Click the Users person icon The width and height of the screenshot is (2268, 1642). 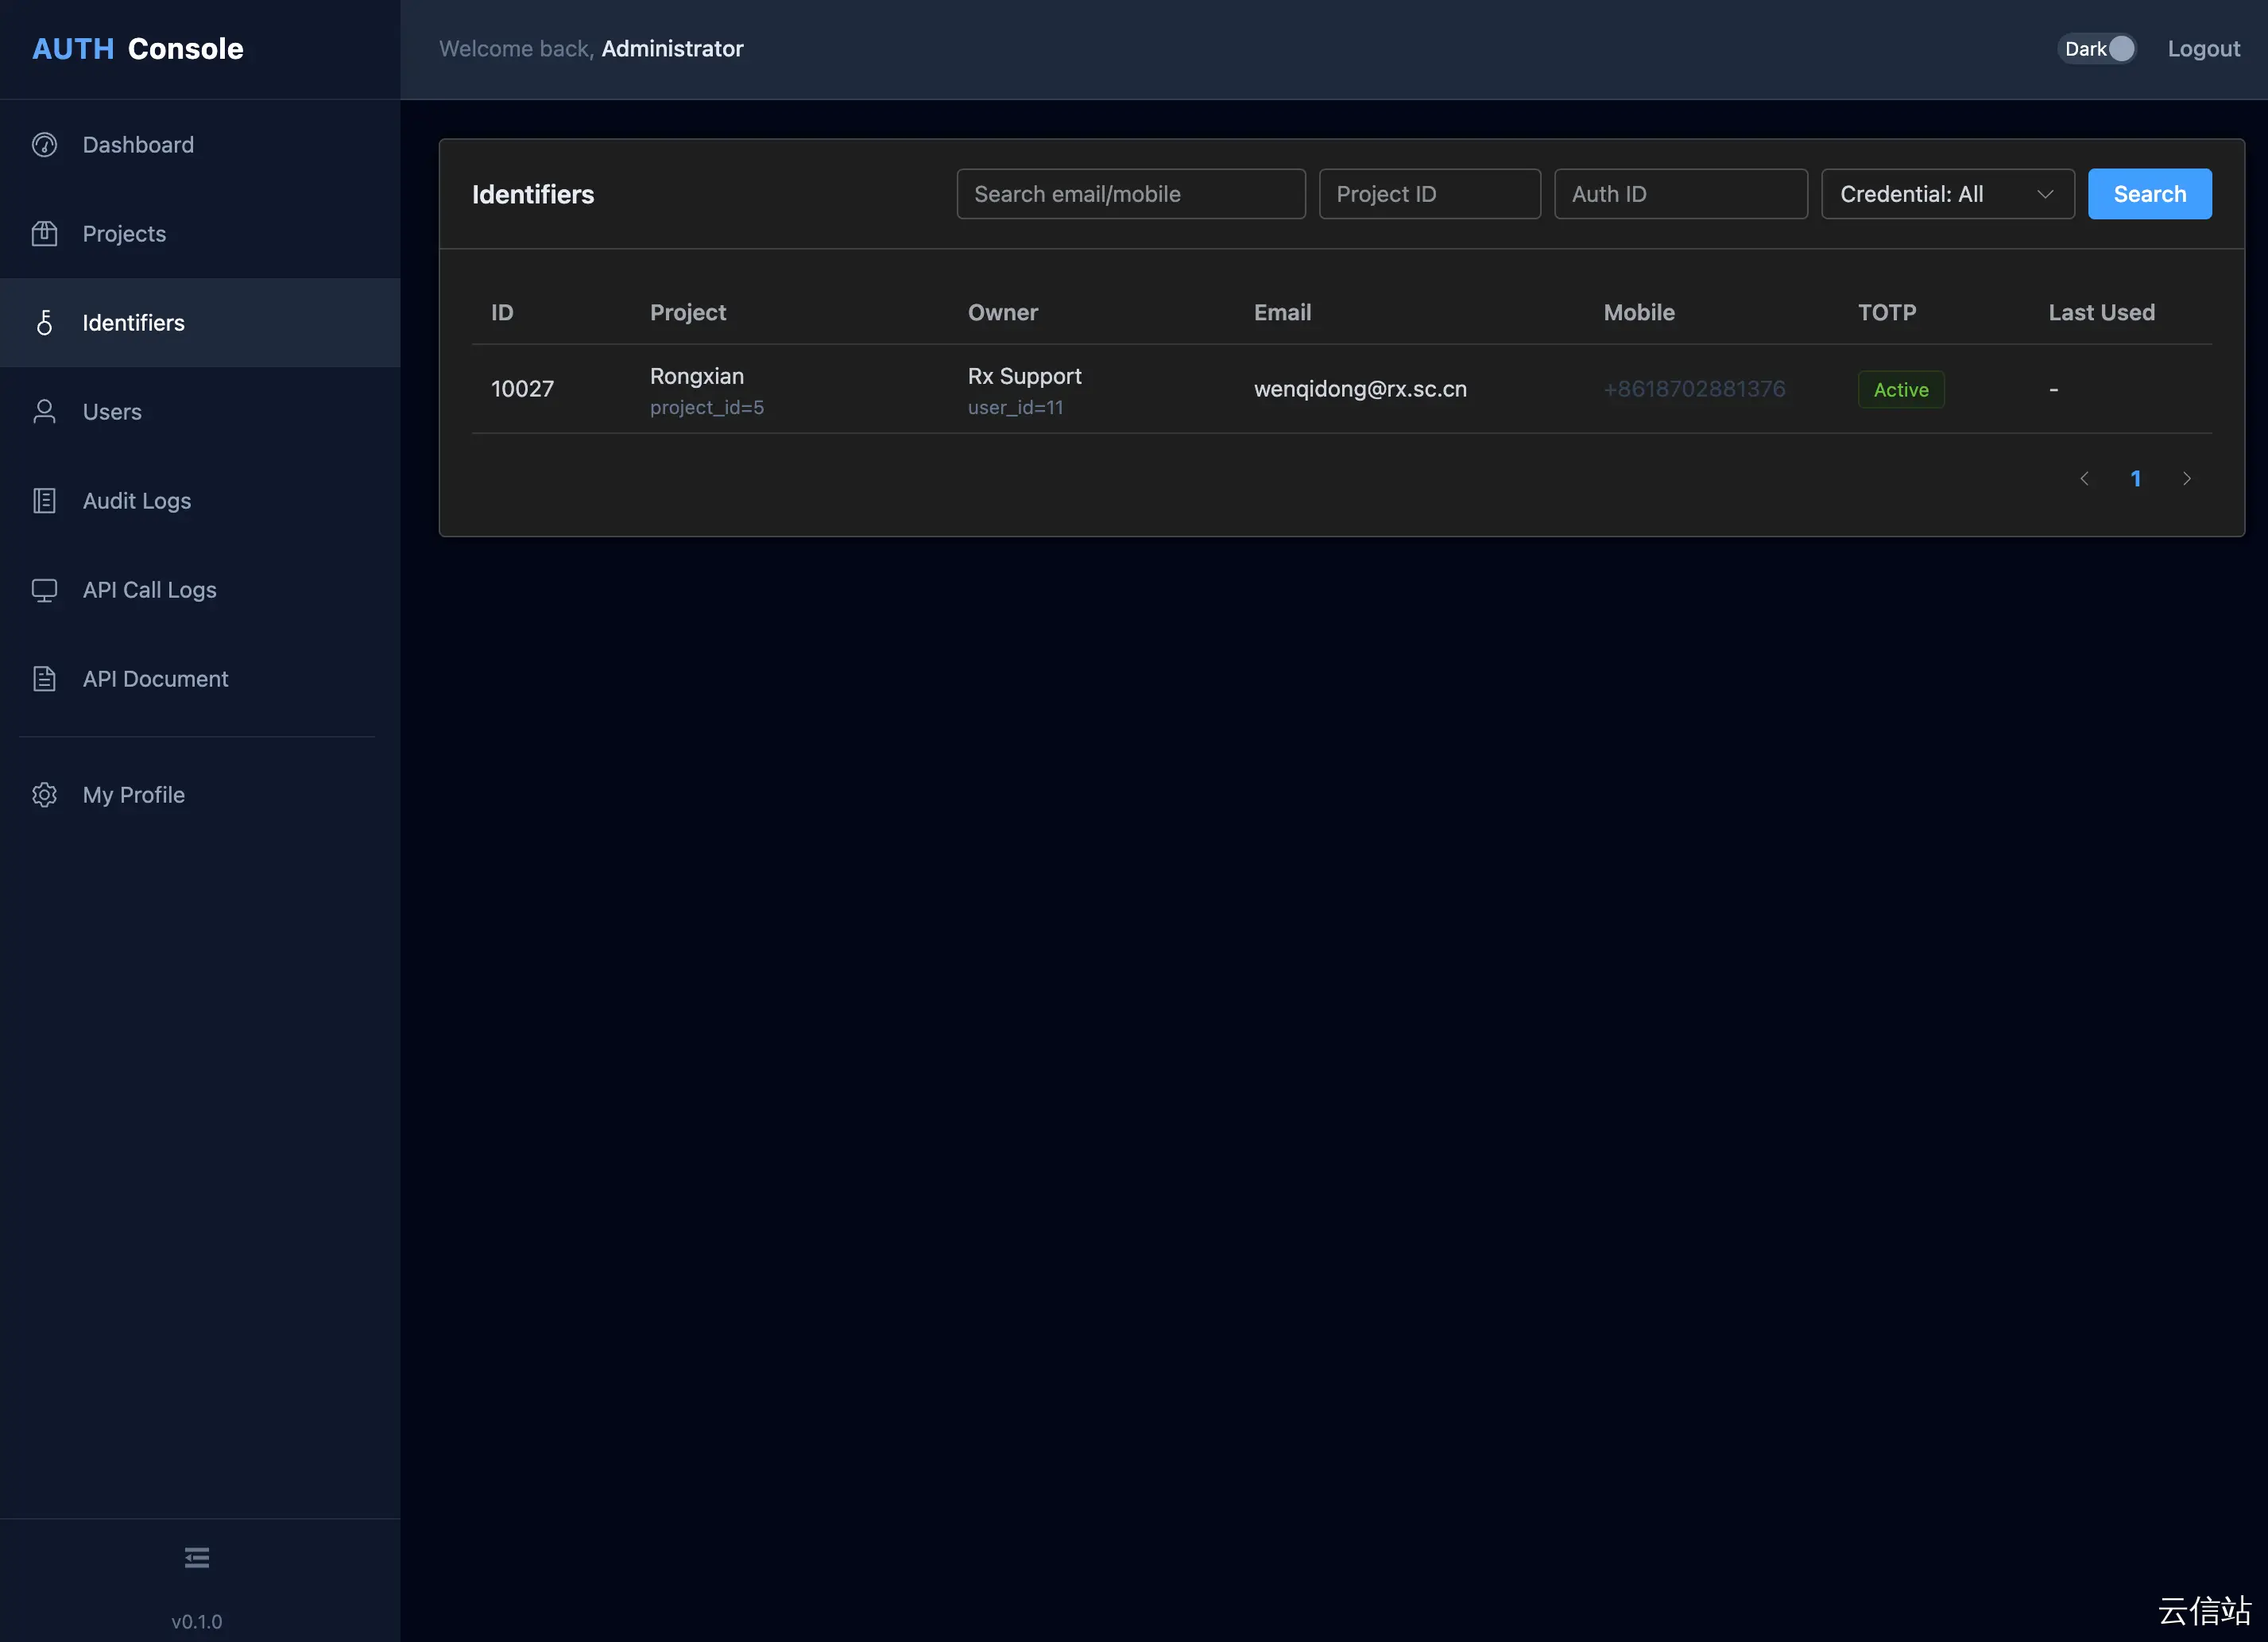pos(44,412)
